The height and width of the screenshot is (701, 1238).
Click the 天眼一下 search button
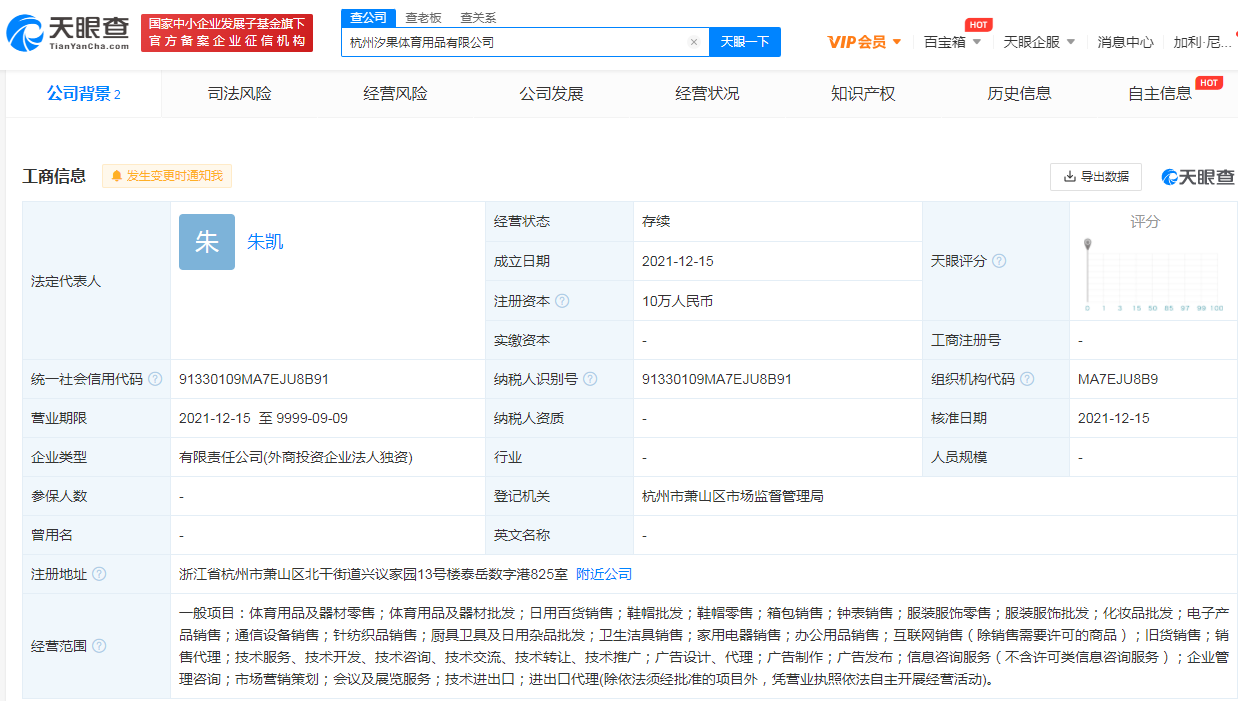(x=745, y=41)
